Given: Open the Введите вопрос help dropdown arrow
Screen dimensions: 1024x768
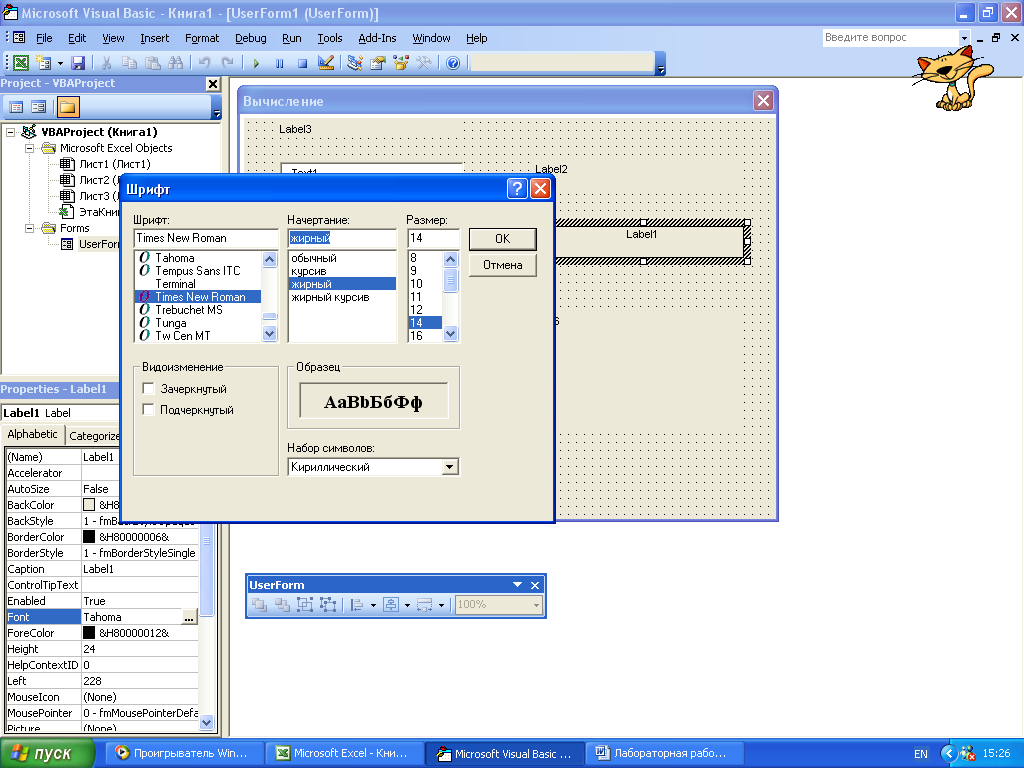Looking at the screenshot, I should click(964, 38).
